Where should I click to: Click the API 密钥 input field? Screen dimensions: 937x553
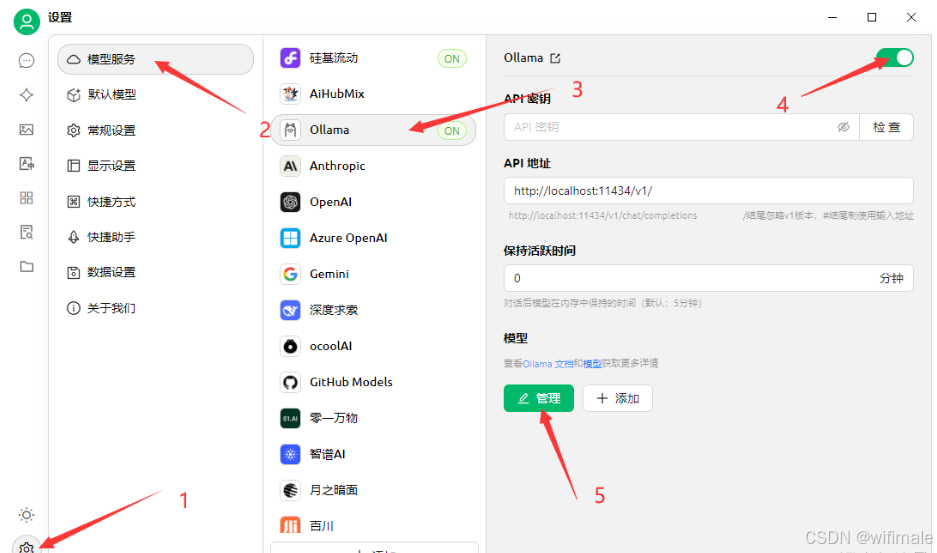coord(682,127)
